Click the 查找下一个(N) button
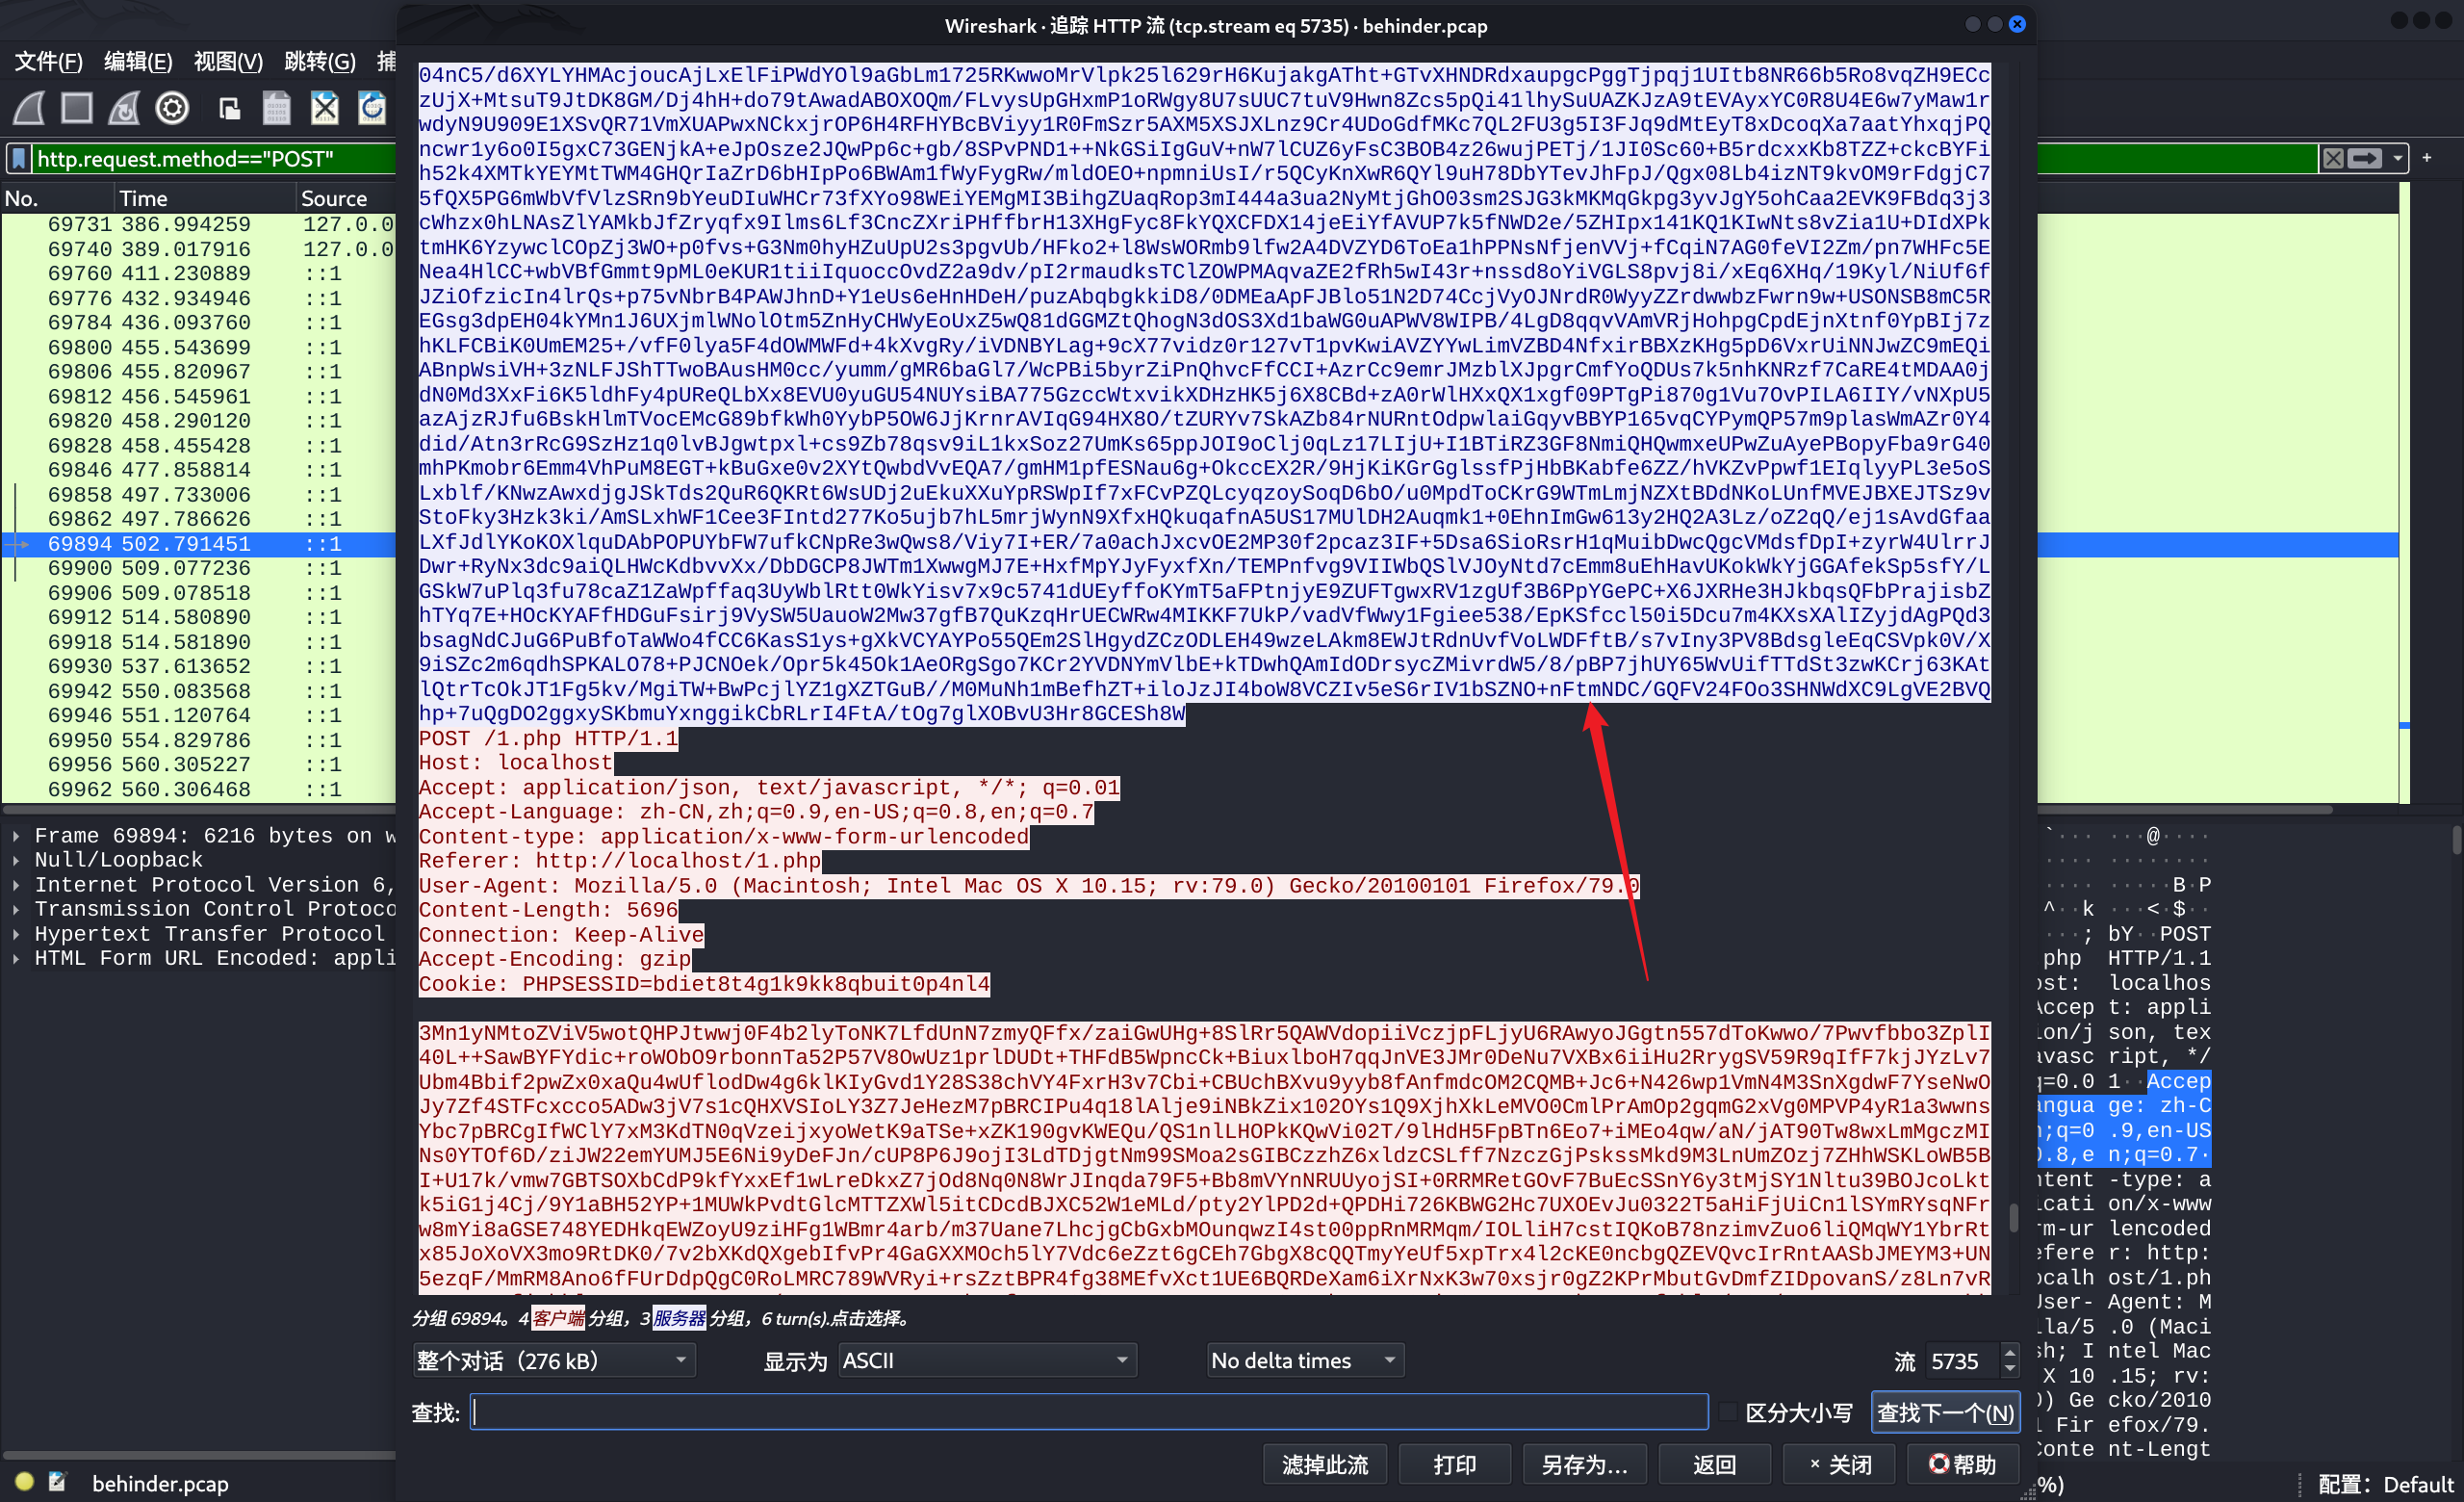The width and height of the screenshot is (2464, 1502). 1944,1412
